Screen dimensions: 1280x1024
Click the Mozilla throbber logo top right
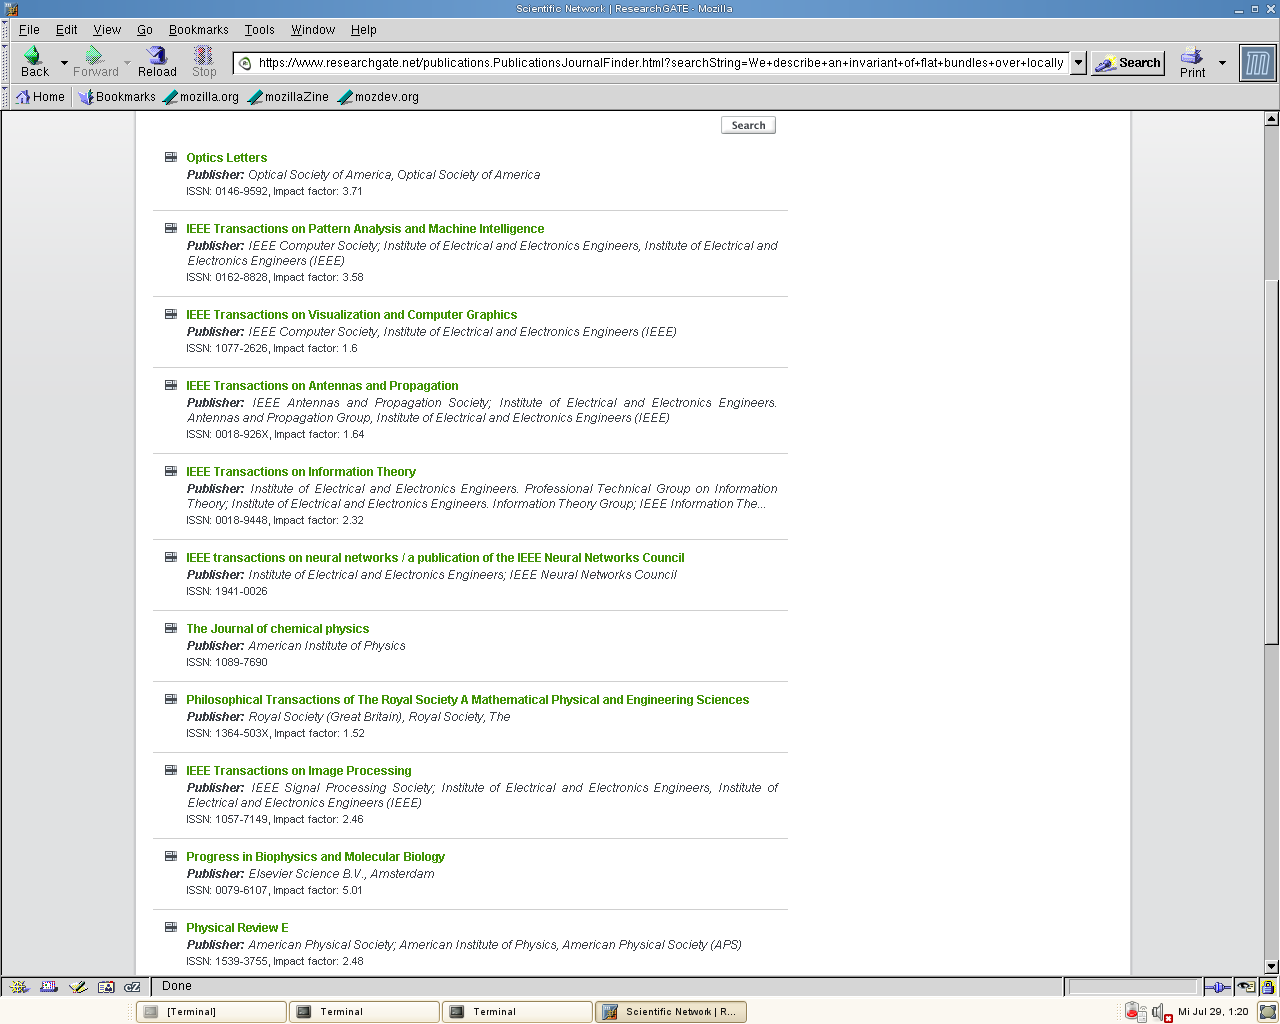[x=1256, y=62]
